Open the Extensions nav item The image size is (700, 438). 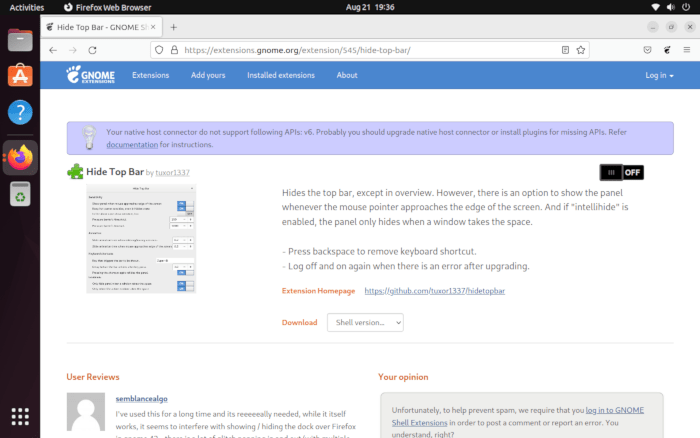pos(150,75)
